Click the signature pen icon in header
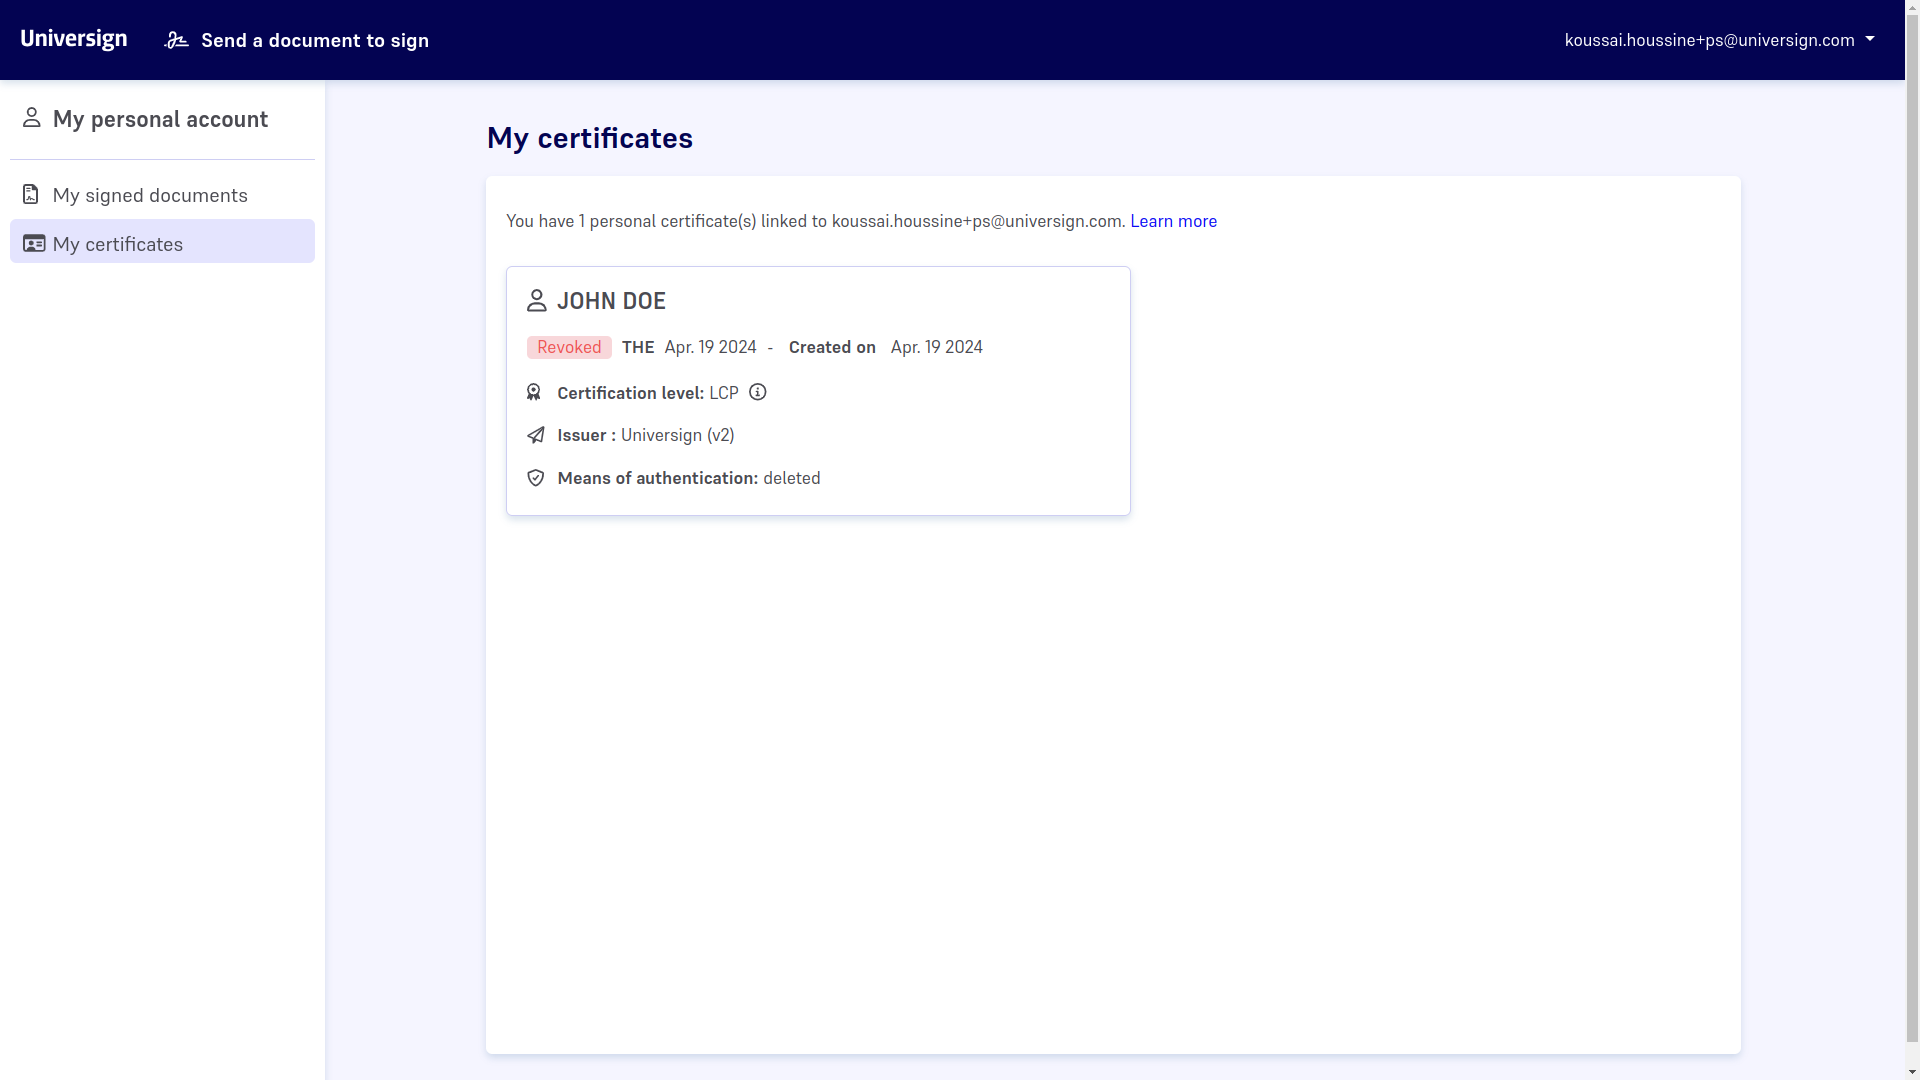This screenshot has width=1920, height=1080. (176, 40)
